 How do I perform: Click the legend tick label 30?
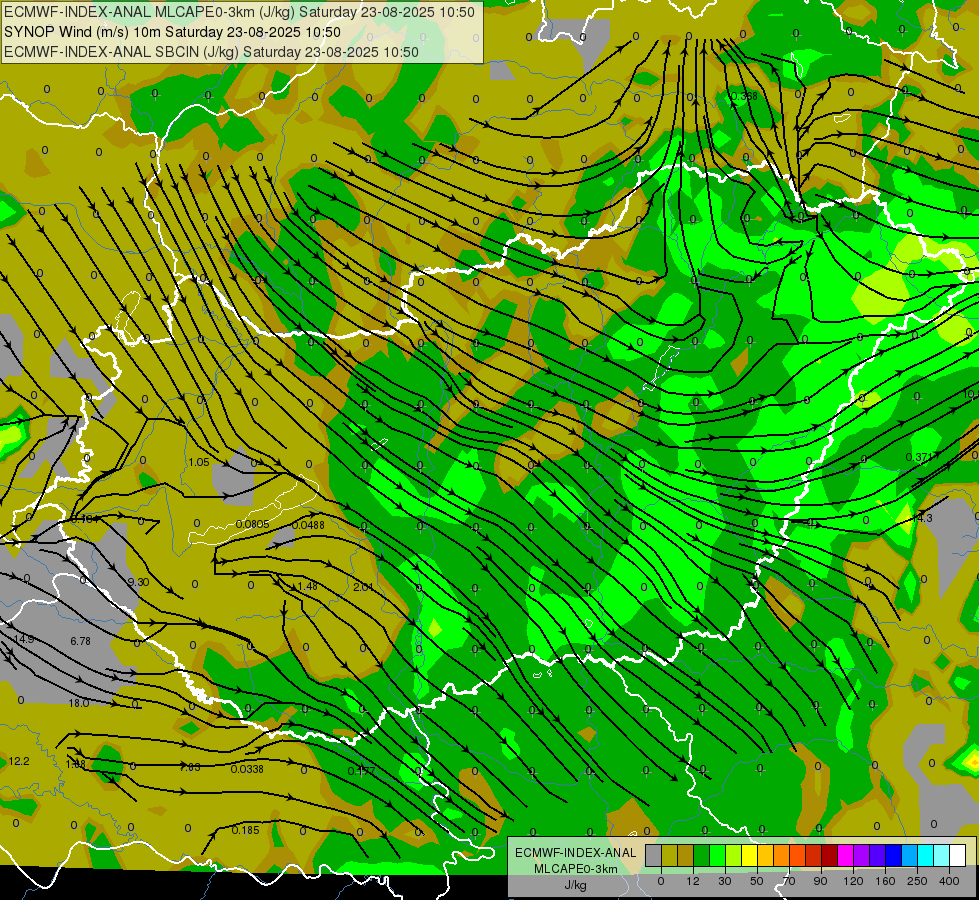point(725,881)
